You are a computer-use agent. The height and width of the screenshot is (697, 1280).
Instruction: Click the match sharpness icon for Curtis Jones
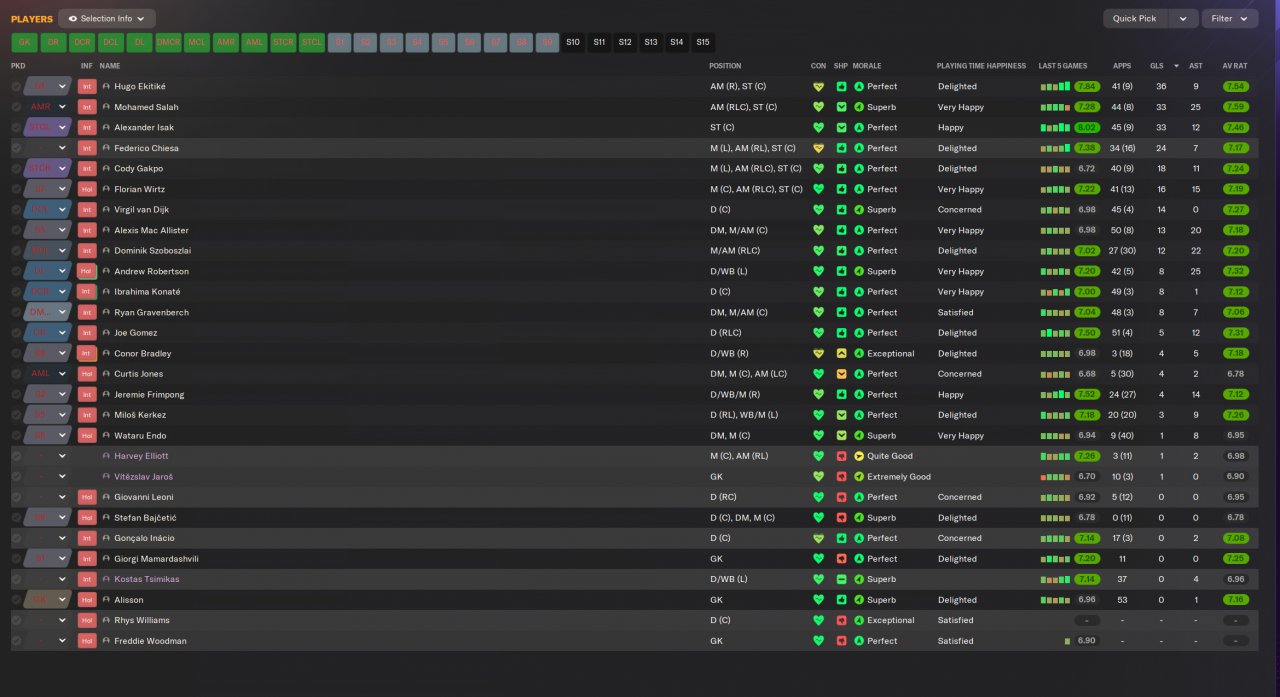[841, 374]
